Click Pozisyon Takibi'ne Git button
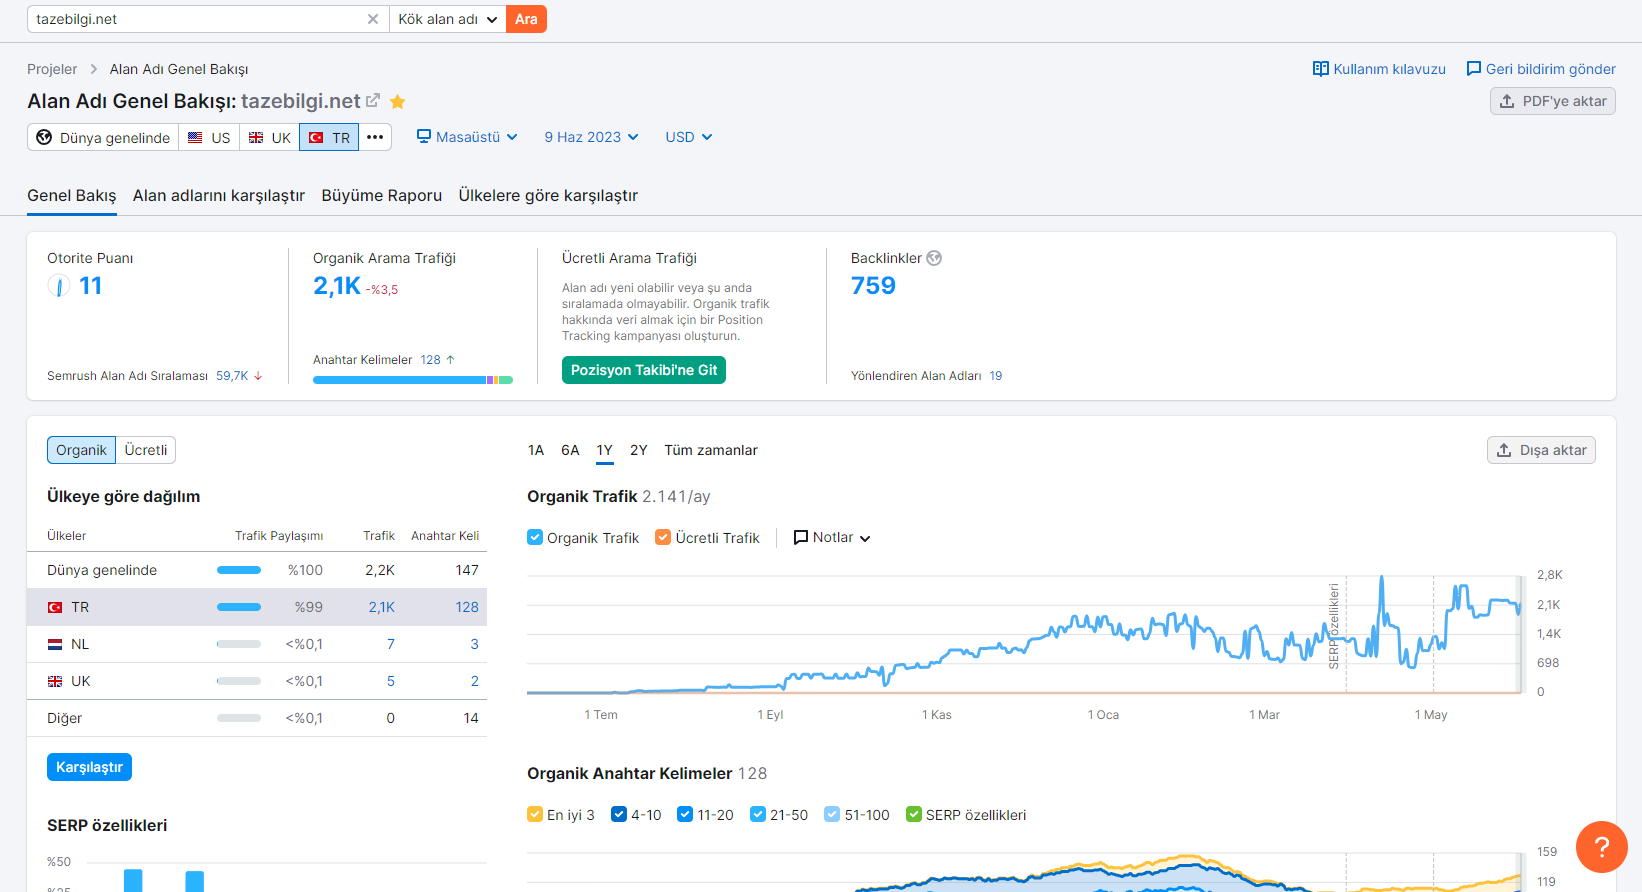 (644, 370)
